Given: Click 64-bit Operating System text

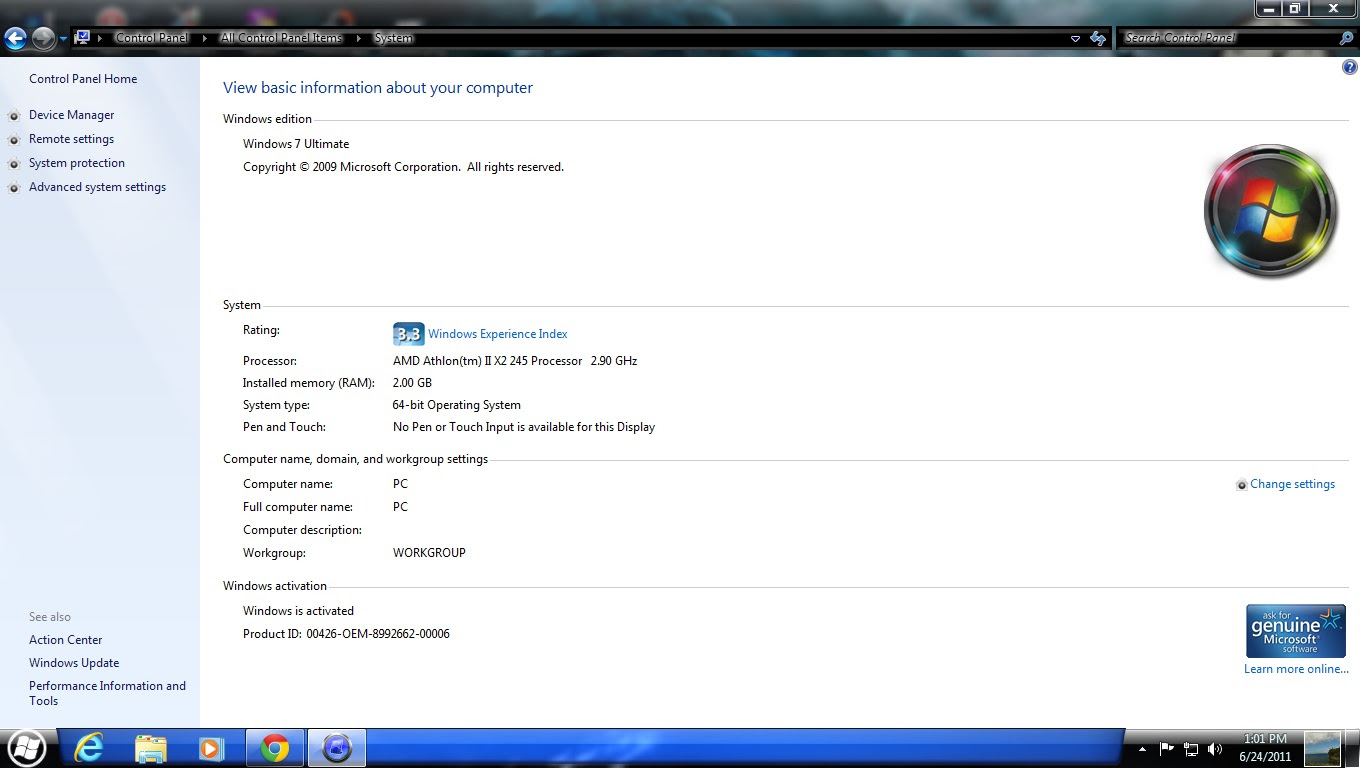Looking at the screenshot, I should click(x=457, y=405).
